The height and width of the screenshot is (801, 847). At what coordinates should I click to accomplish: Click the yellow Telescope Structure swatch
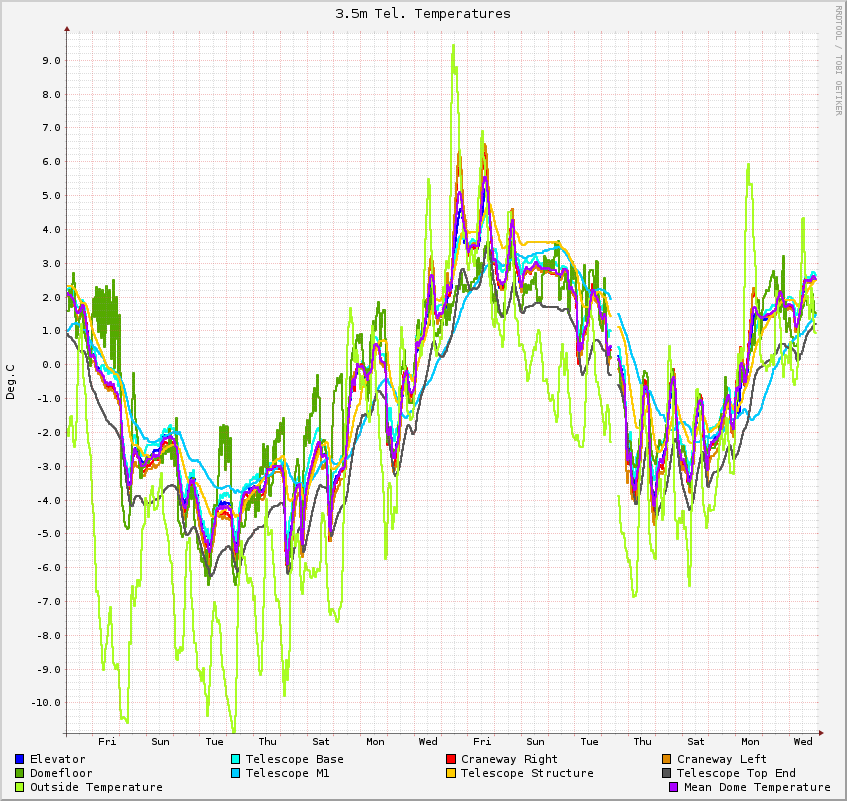pos(451,773)
